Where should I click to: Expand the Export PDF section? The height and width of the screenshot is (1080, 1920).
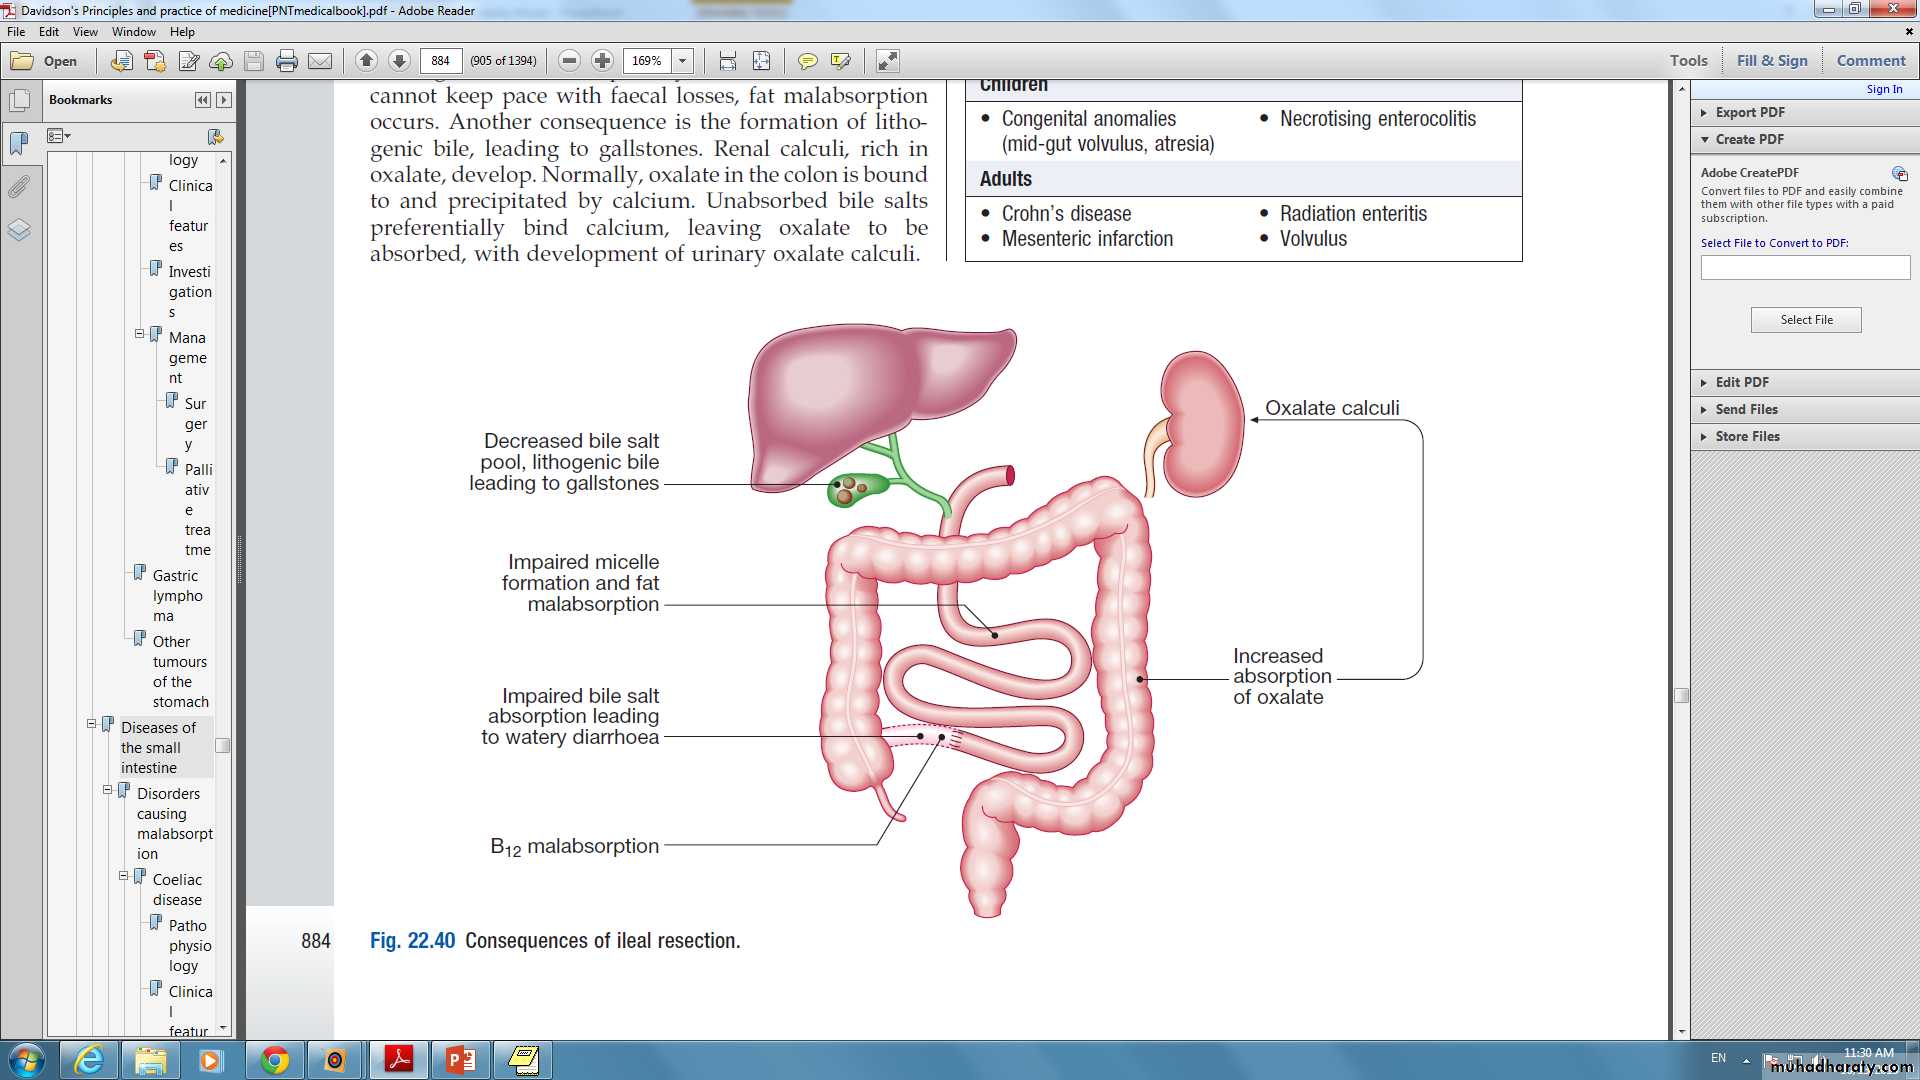click(1749, 112)
